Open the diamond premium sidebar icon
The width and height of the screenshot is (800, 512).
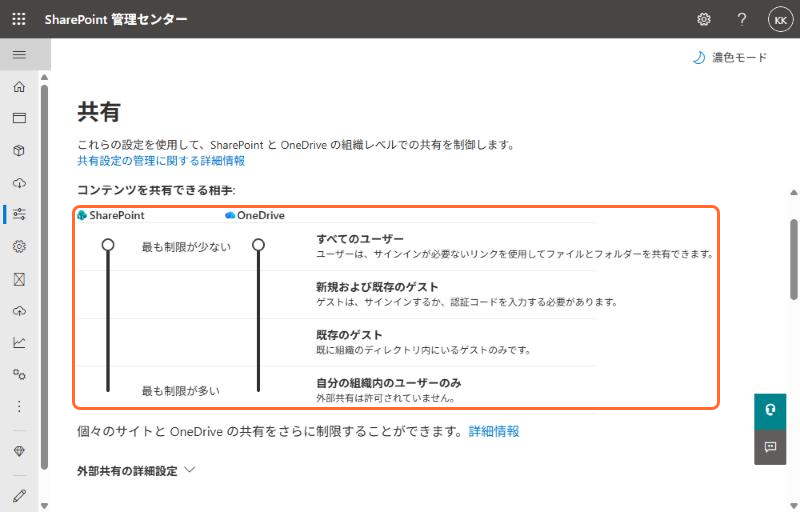(19, 451)
